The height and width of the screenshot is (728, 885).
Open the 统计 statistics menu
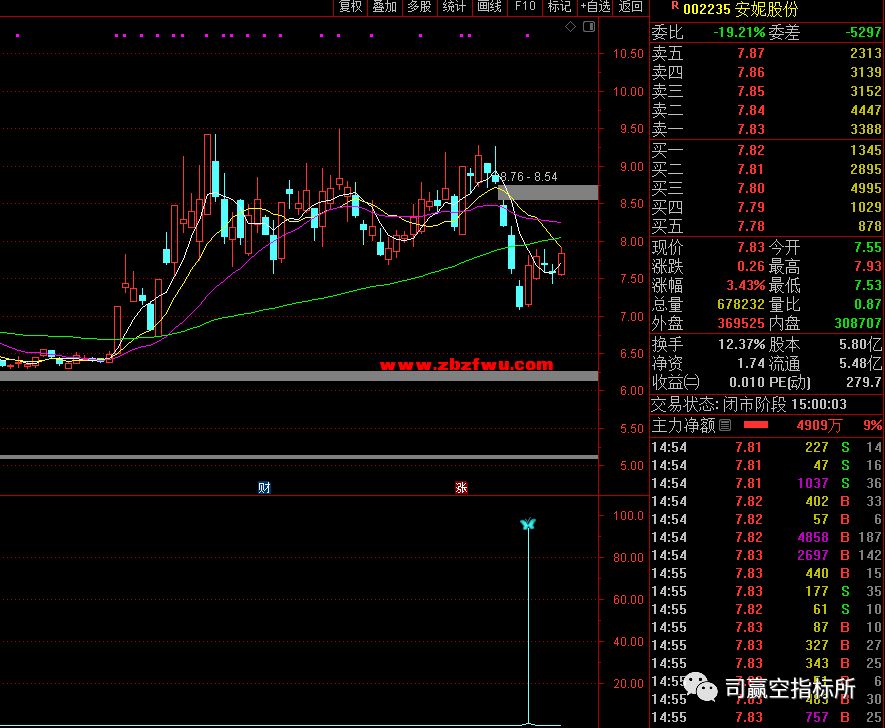pos(454,7)
